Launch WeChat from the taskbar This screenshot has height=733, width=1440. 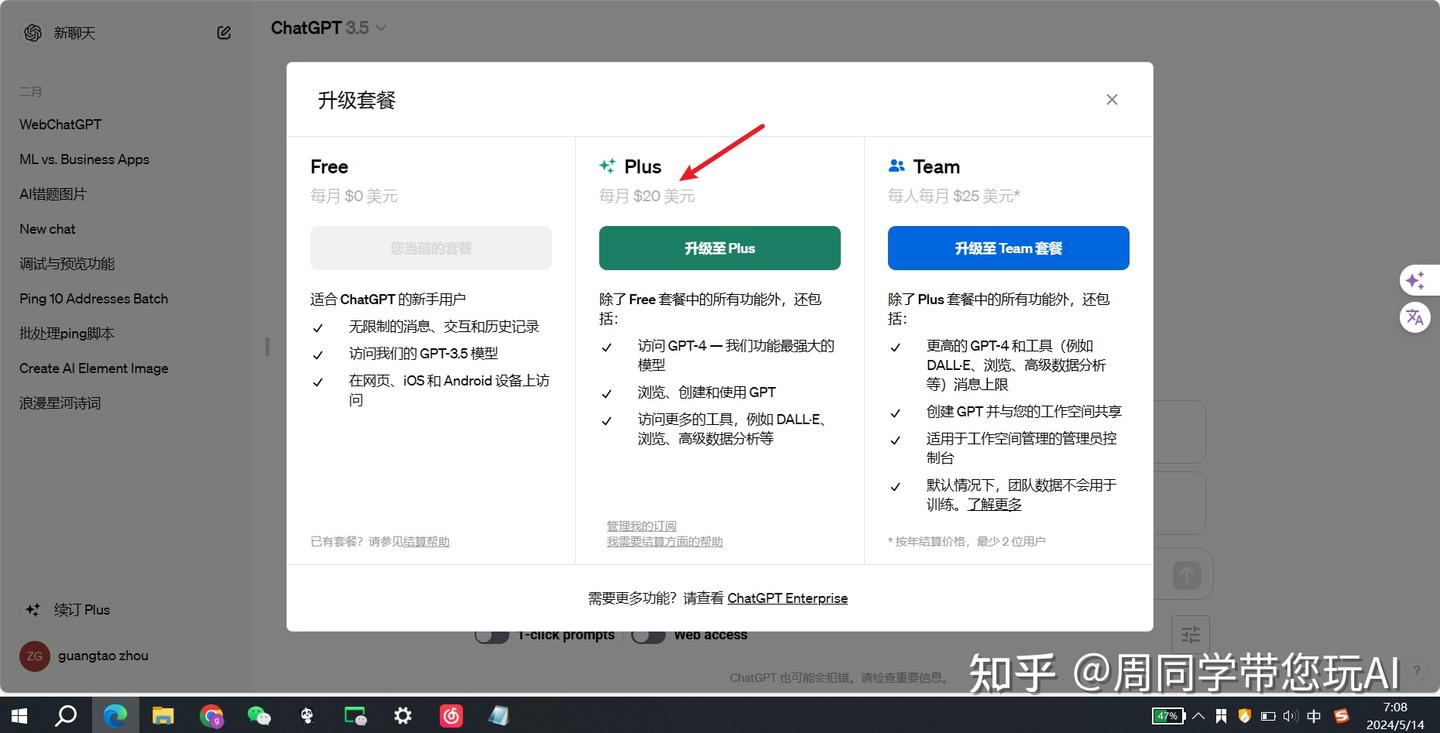pyautogui.click(x=259, y=716)
